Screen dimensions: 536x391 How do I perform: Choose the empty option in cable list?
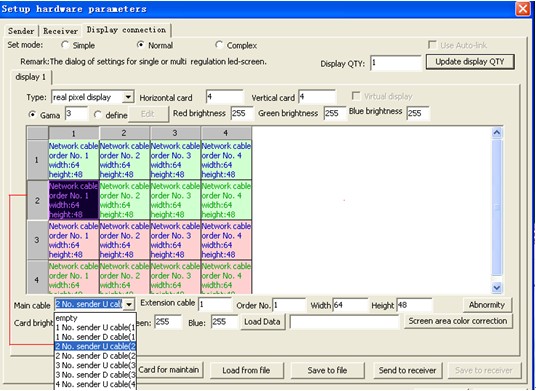pos(95,318)
